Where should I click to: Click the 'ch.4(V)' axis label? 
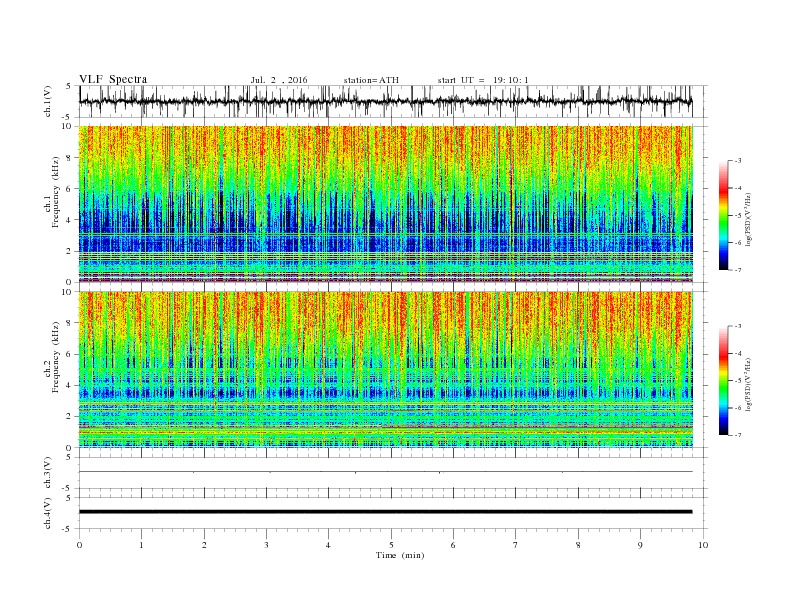coord(48,513)
